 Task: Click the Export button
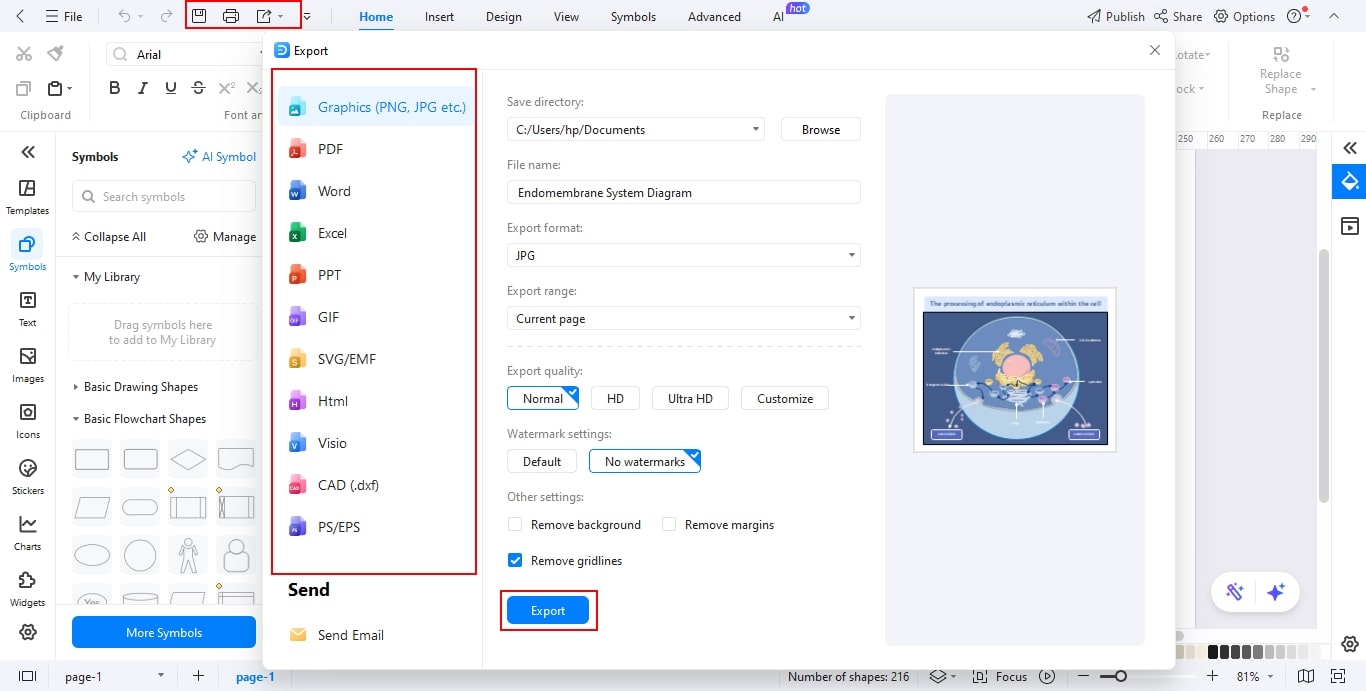pos(548,610)
